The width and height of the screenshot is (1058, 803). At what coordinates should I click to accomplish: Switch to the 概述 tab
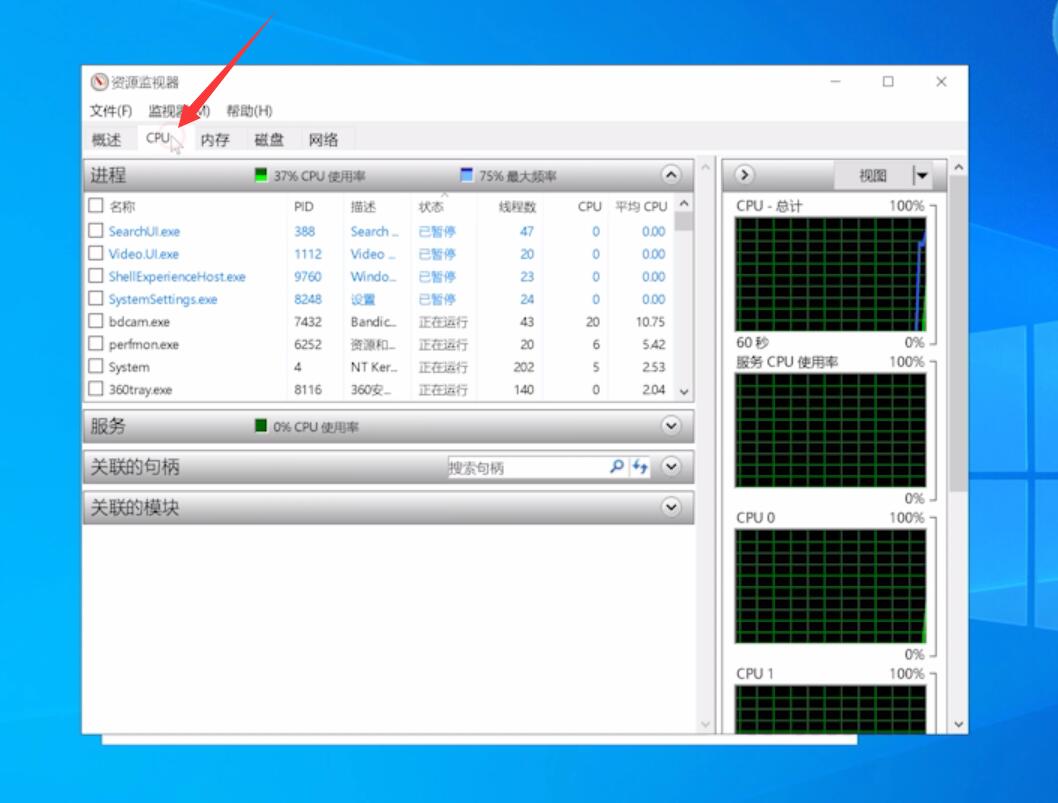click(x=107, y=140)
